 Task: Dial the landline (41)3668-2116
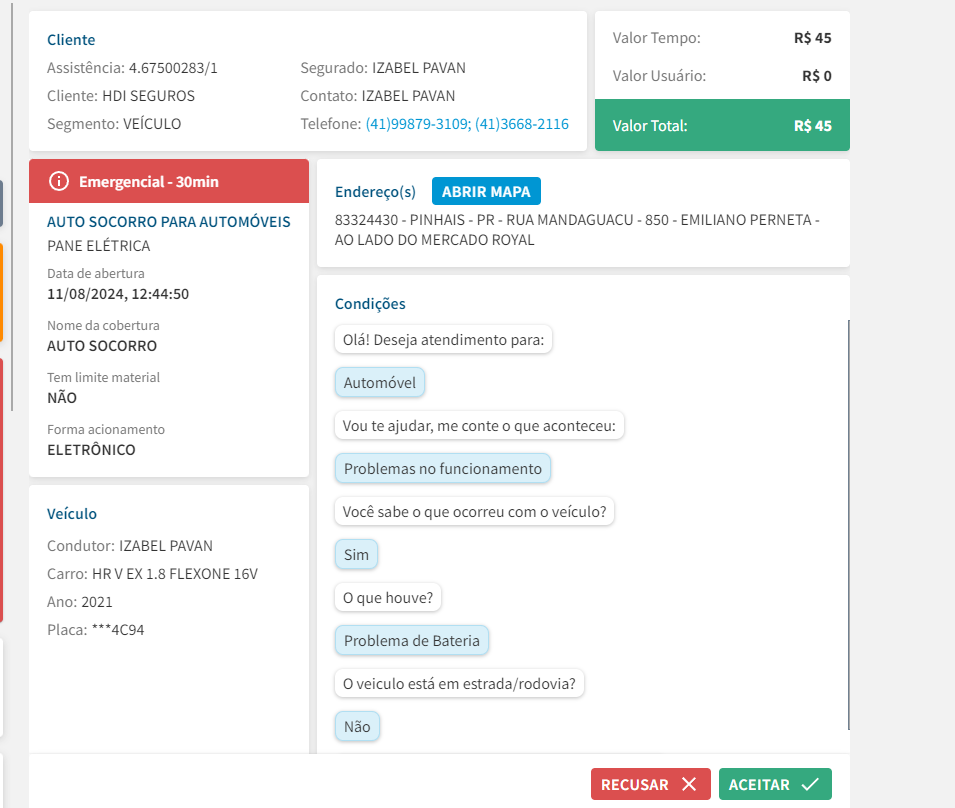point(522,124)
